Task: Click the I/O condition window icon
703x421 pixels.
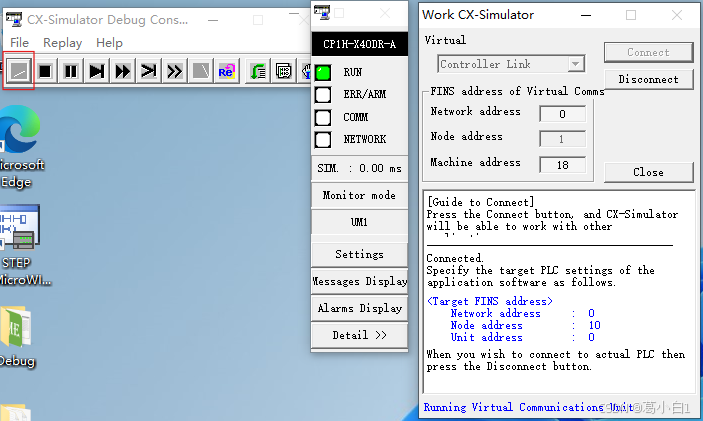Action: [x=284, y=71]
